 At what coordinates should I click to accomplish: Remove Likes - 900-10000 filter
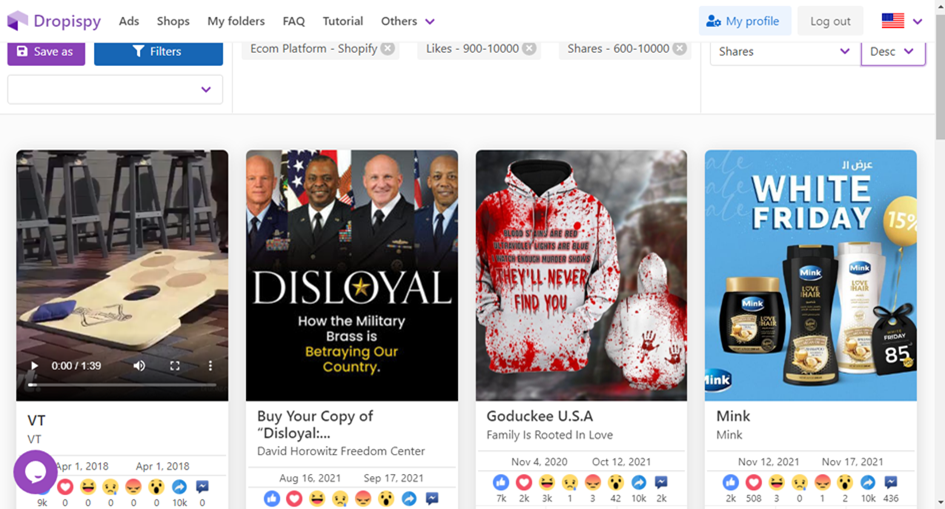[529, 49]
